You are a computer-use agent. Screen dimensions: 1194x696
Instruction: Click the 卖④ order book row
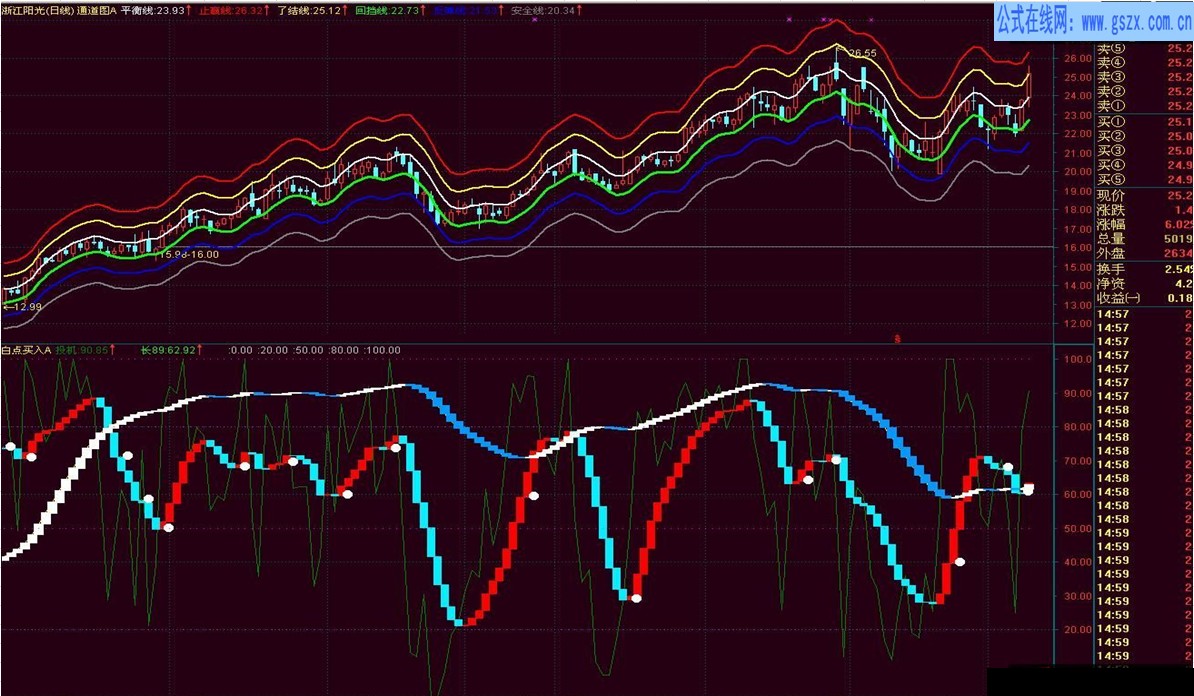(1145, 63)
